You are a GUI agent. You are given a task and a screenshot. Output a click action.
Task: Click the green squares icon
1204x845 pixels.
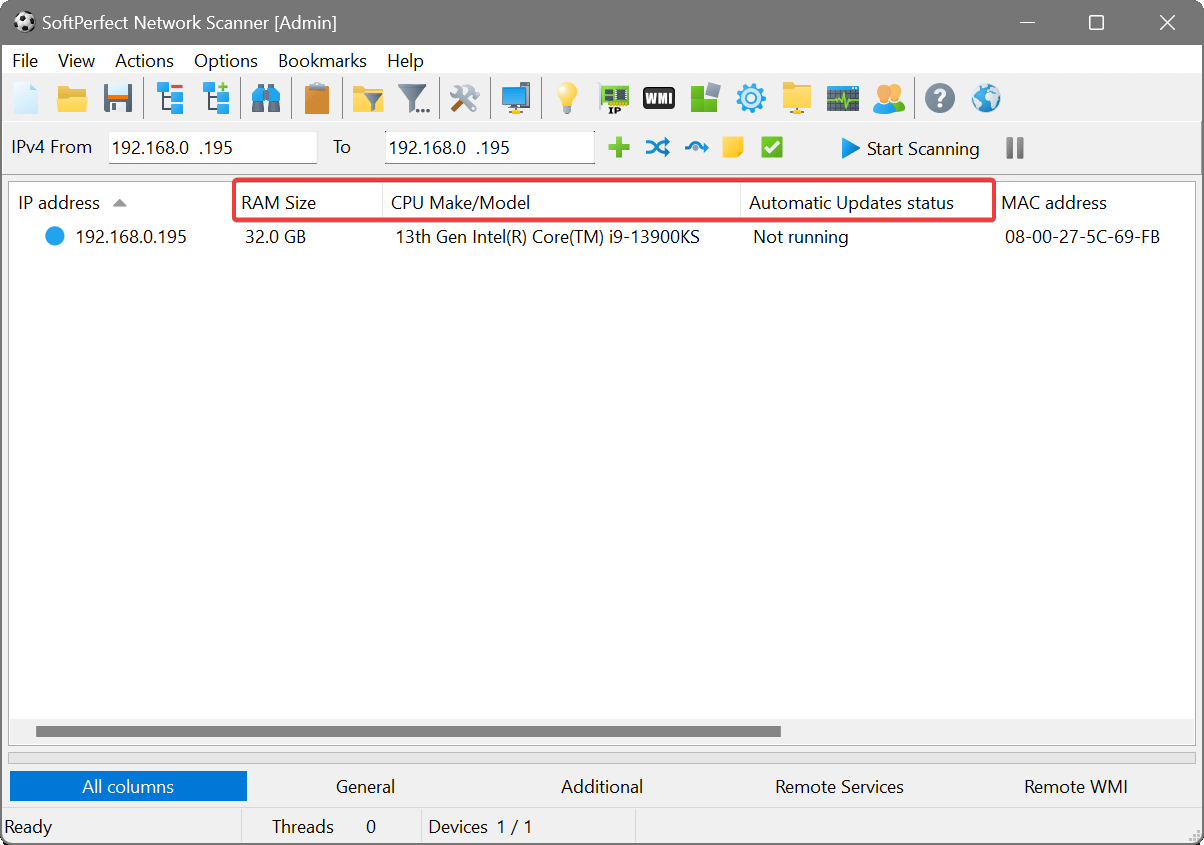coord(705,98)
